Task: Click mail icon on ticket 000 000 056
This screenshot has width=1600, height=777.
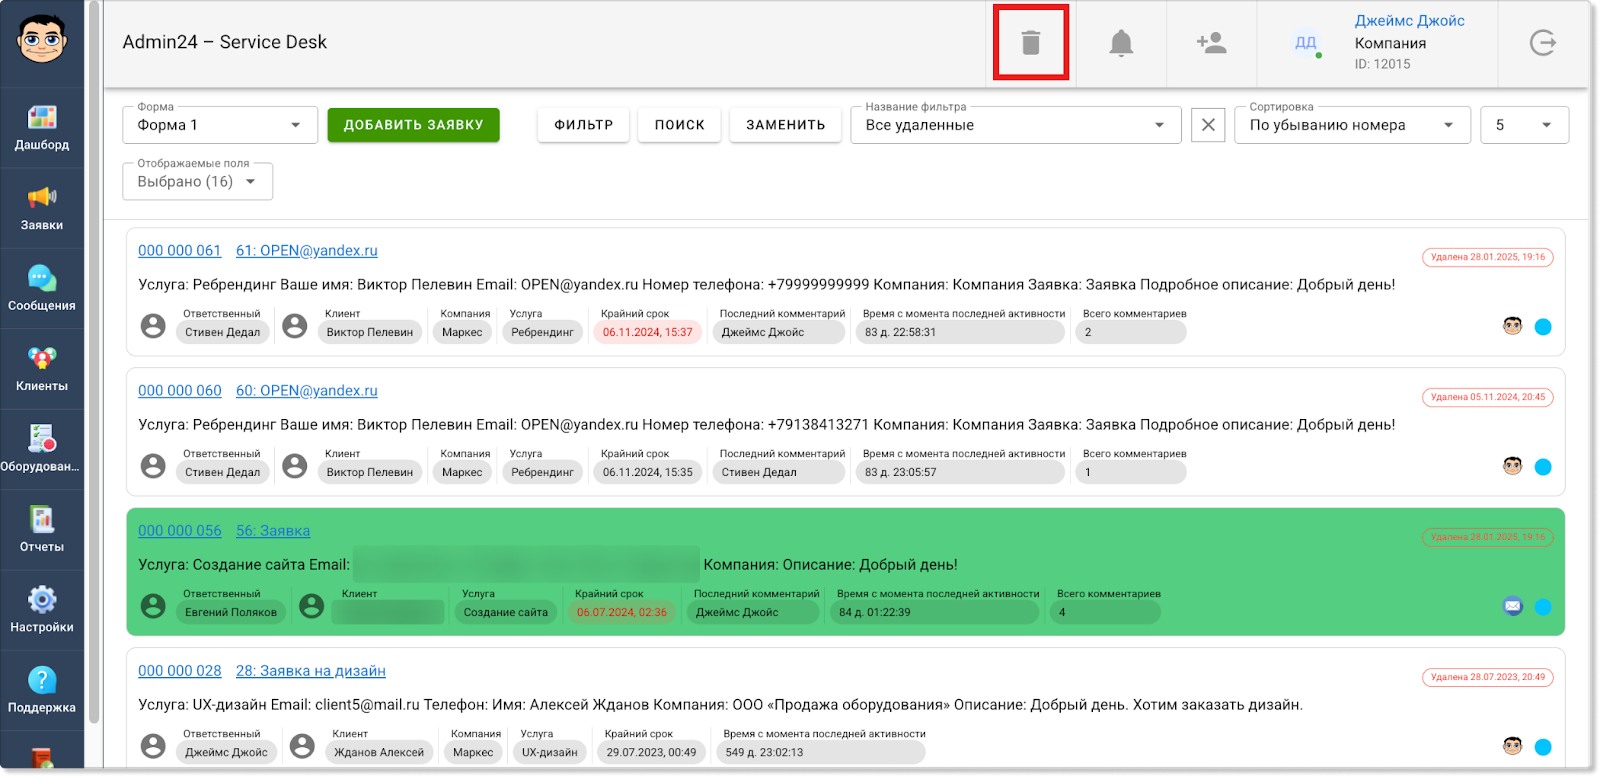Action: click(1512, 606)
